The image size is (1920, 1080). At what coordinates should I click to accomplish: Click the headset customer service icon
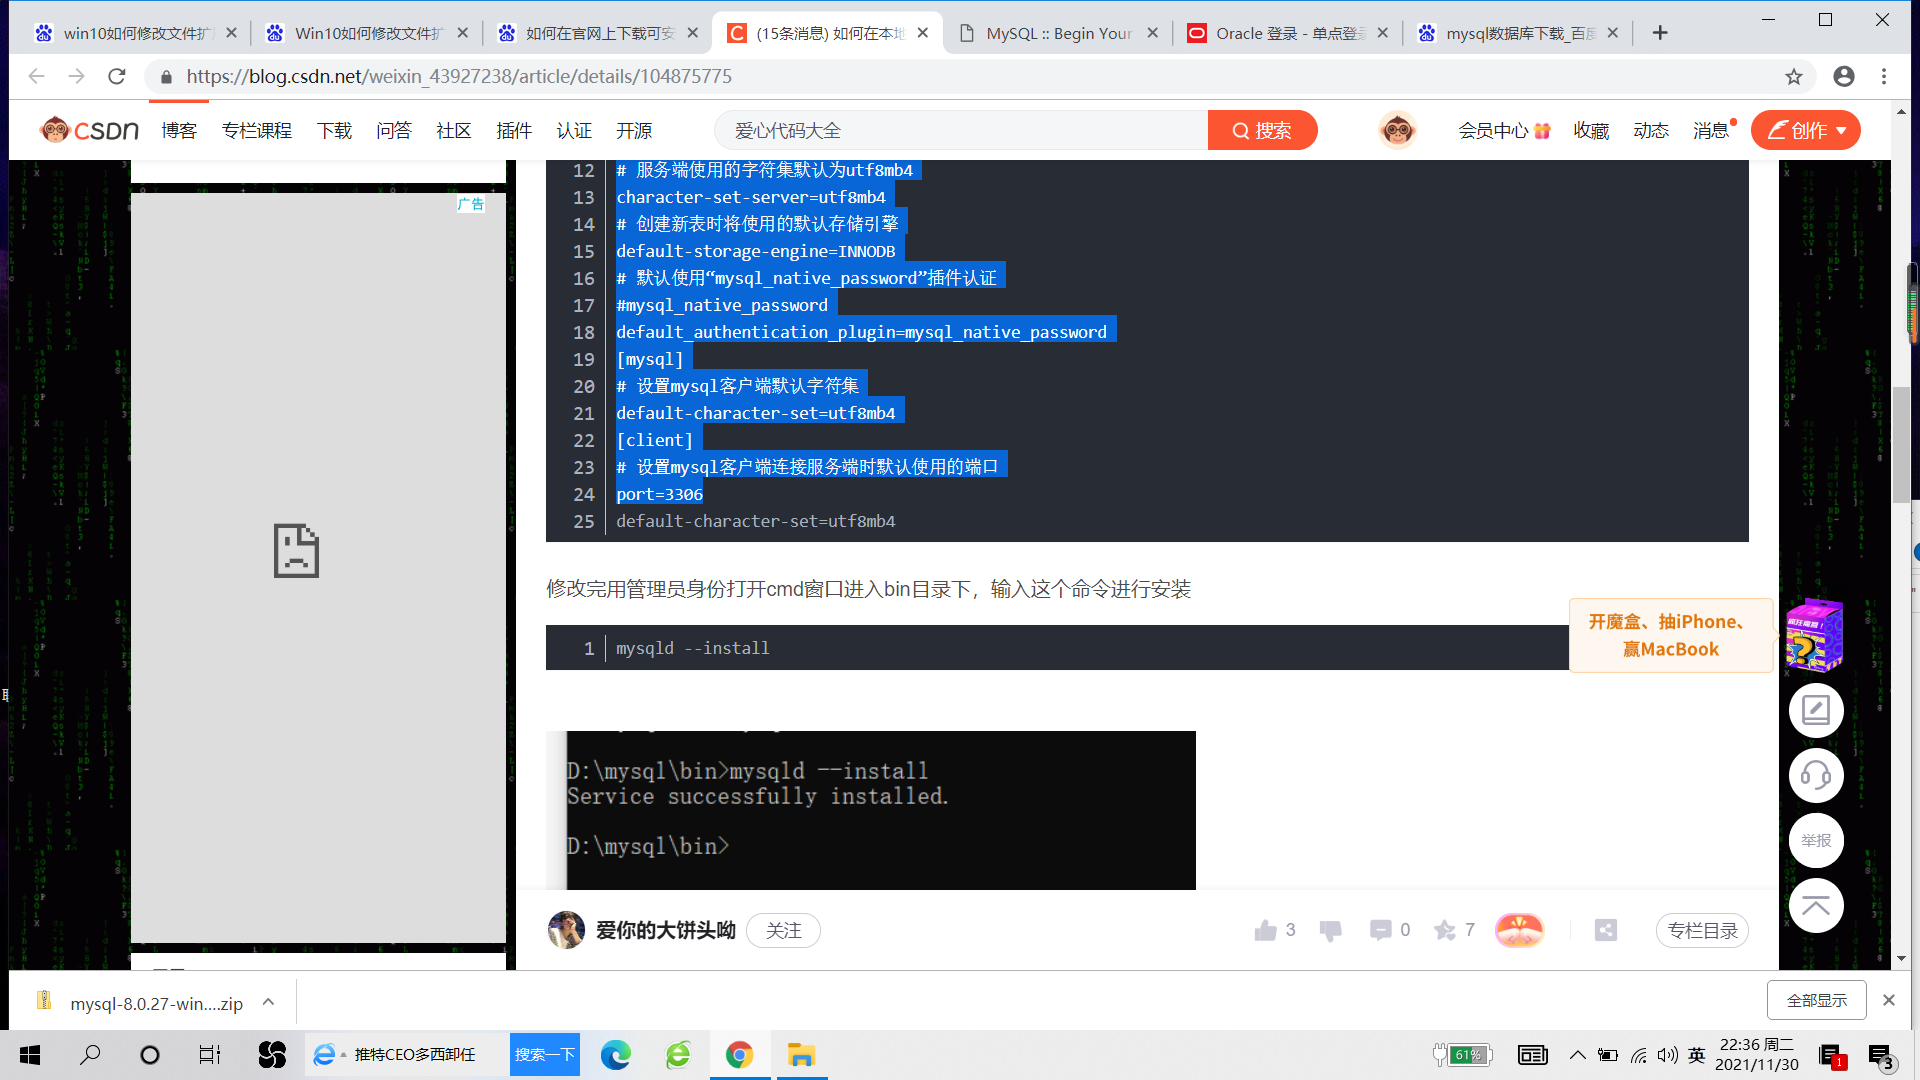(x=1816, y=775)
